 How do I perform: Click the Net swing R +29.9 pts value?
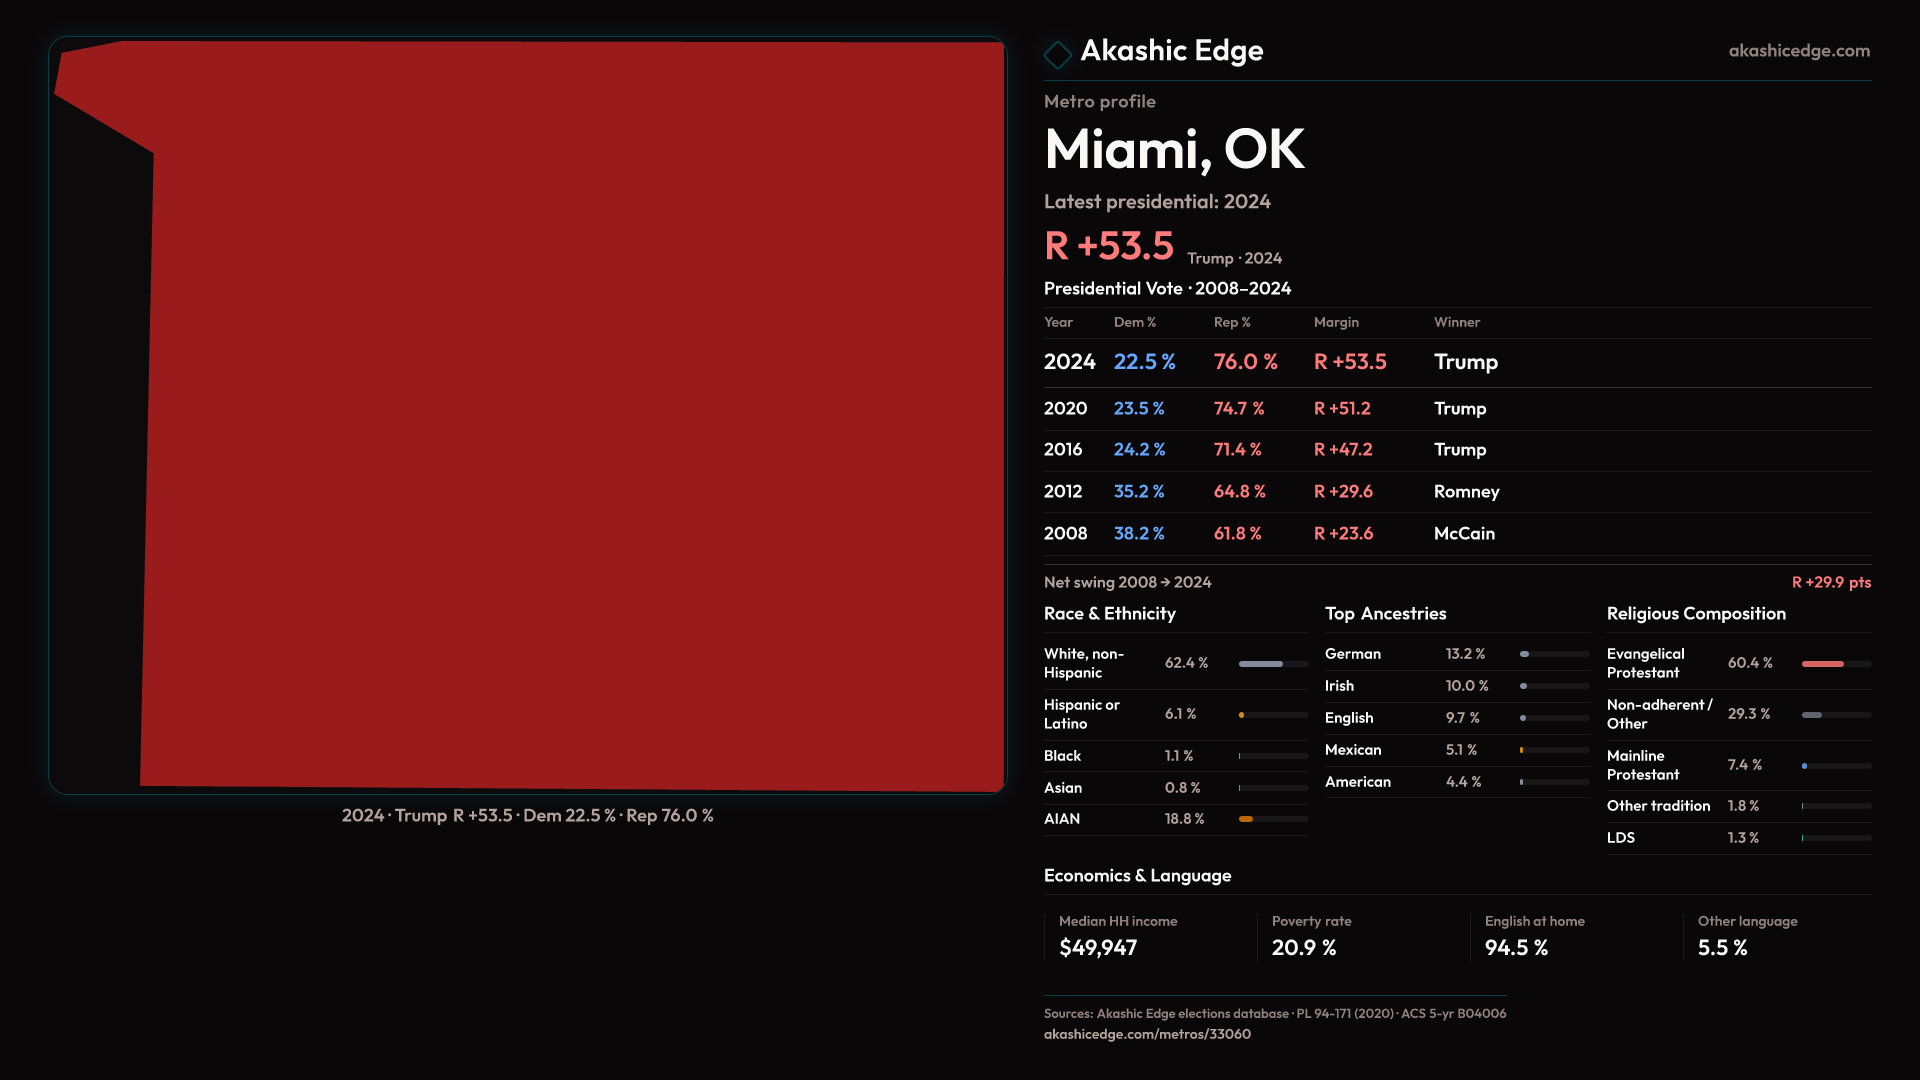(1830, 582)
